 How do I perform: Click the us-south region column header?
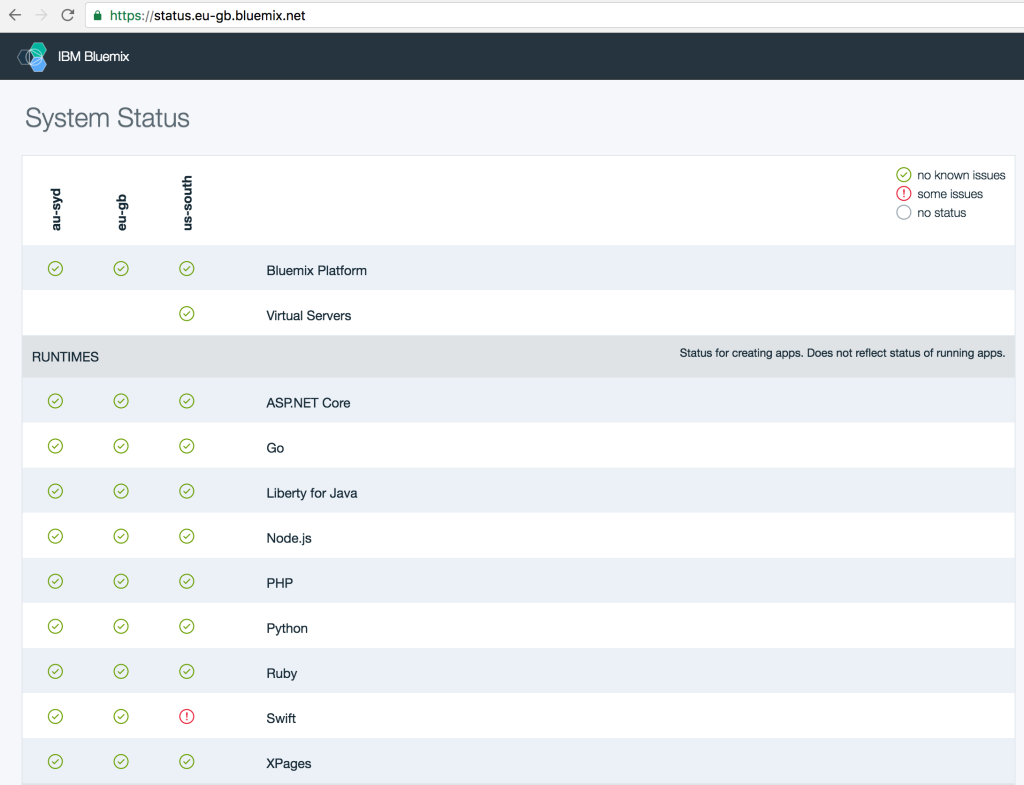pyautogui.click(x=187, y=202)
